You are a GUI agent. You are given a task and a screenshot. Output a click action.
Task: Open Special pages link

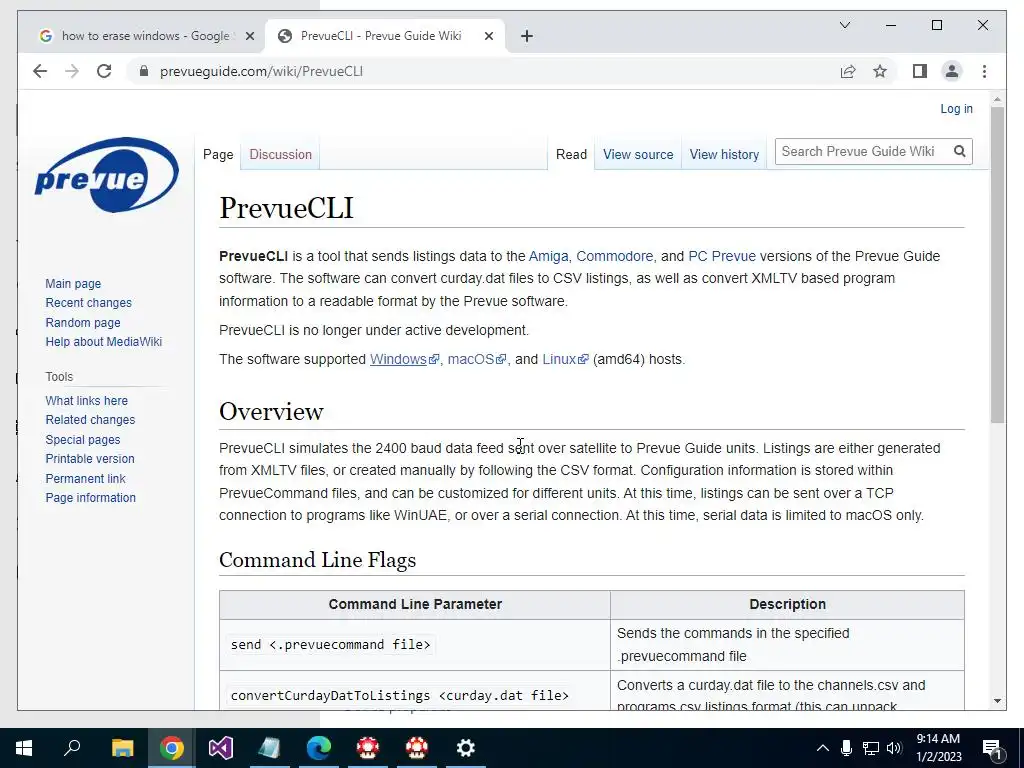click(82, 440)
